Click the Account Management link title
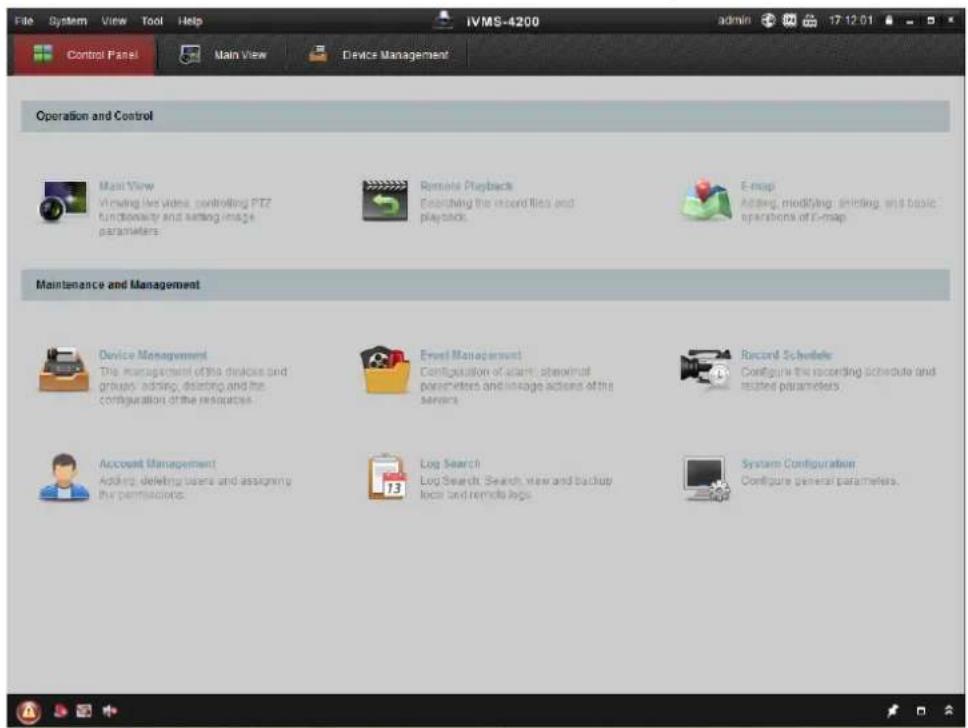This screenshot has width=968, height=728. 157,464
